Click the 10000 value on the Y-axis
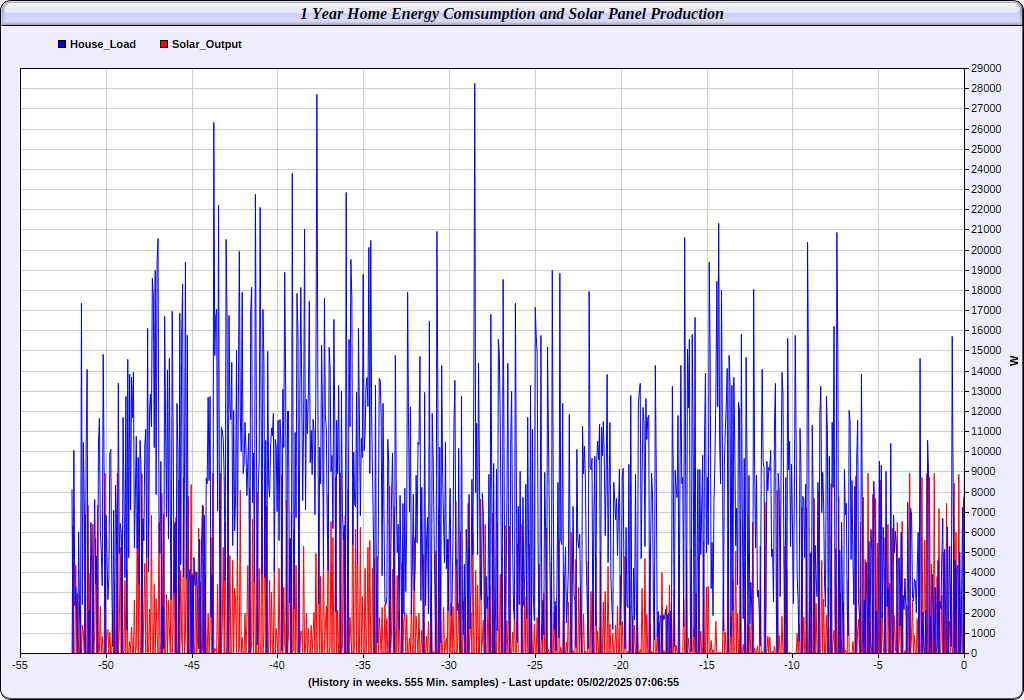The width and height of the screenshot is (1024, 700). [985, 452]
